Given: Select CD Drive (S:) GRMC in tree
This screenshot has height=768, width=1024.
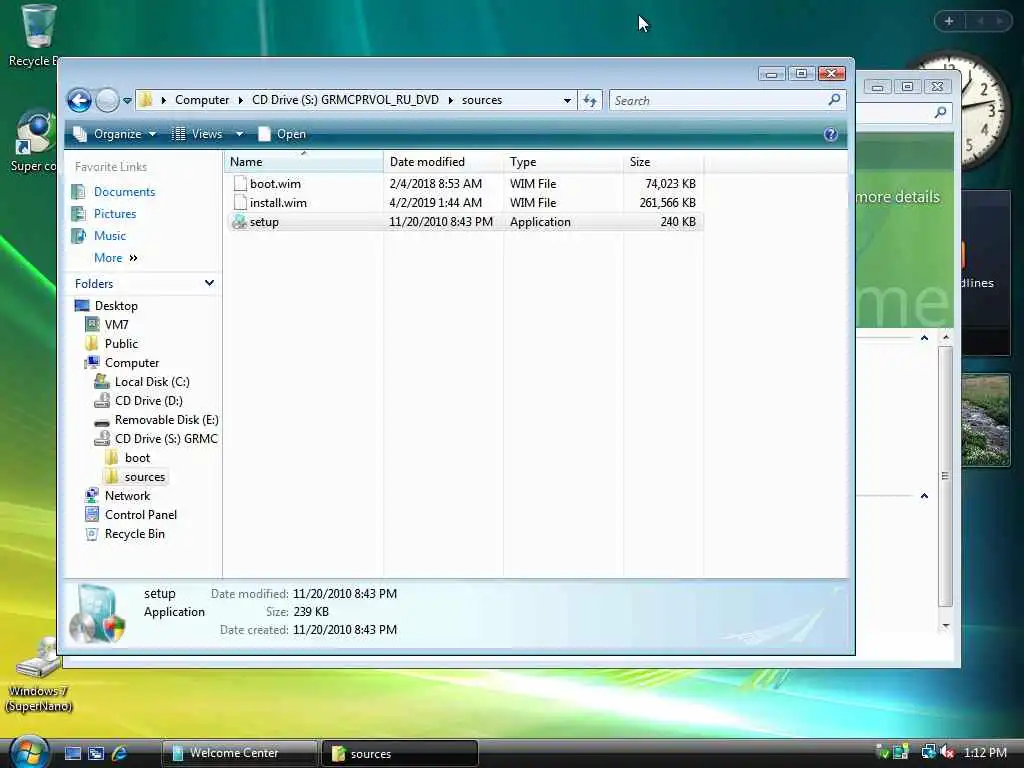Looking at the screenshot, I should 166,438.
